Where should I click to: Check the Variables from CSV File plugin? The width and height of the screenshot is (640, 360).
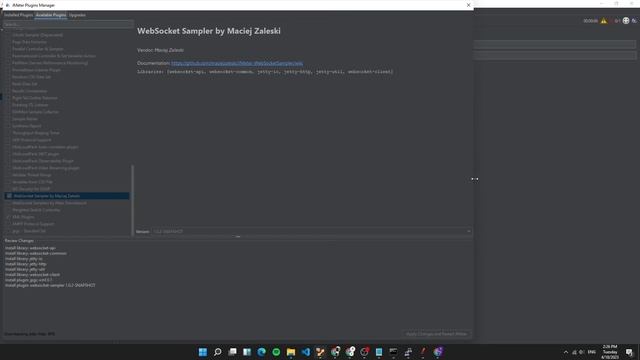tap(8, 182)
